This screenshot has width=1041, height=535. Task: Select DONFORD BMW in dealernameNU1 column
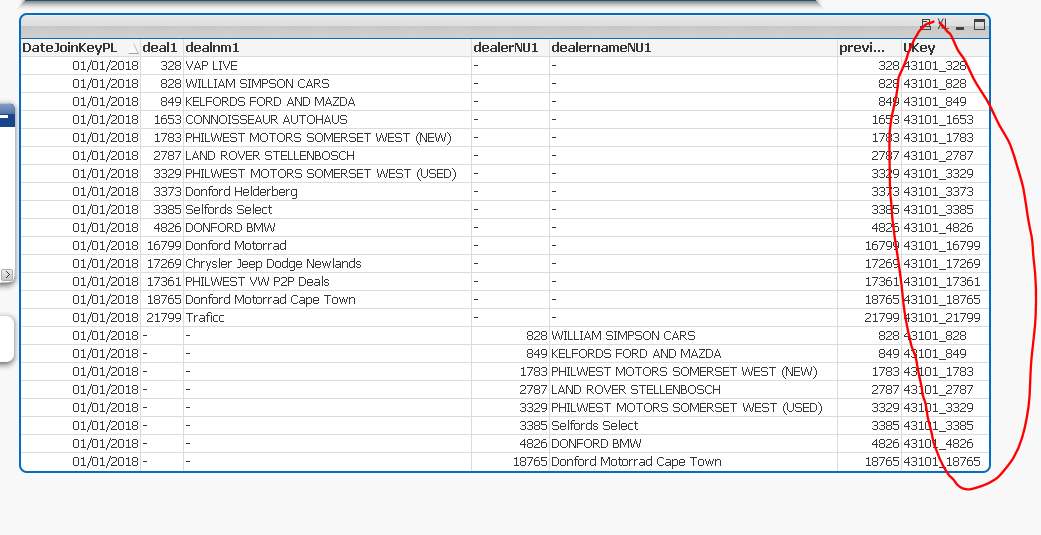click(596, 442)
